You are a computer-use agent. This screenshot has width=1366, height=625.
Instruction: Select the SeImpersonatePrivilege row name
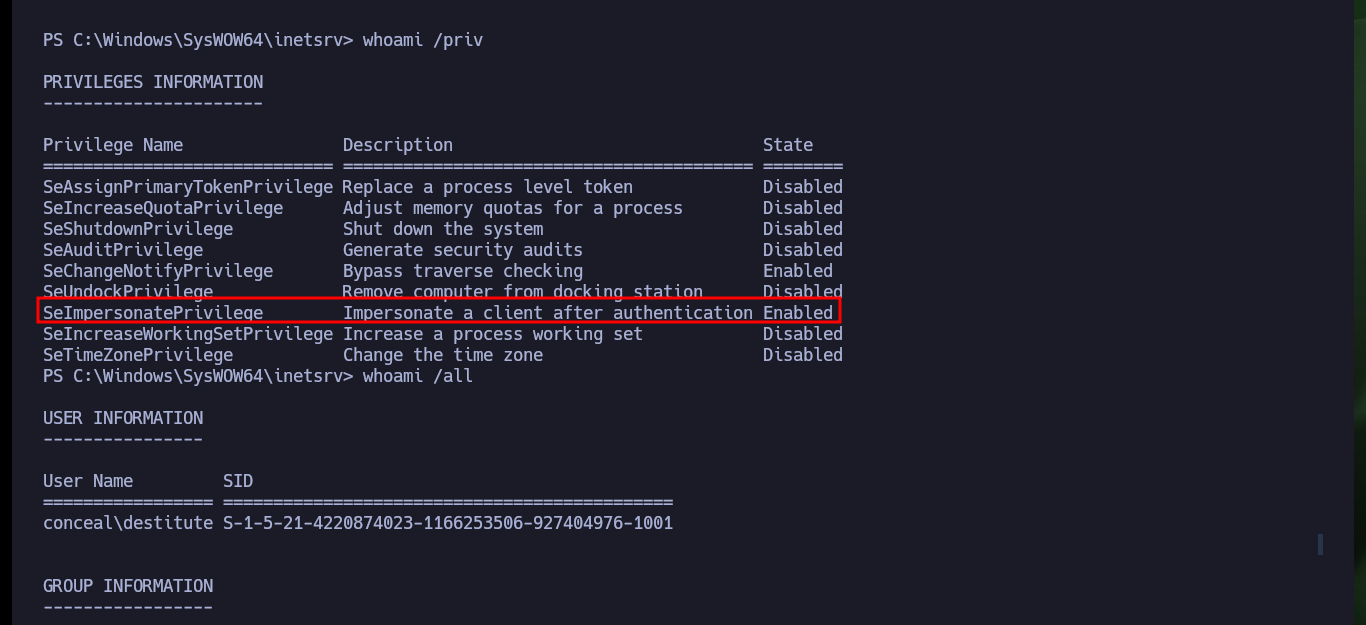click(x=153, y=313)
